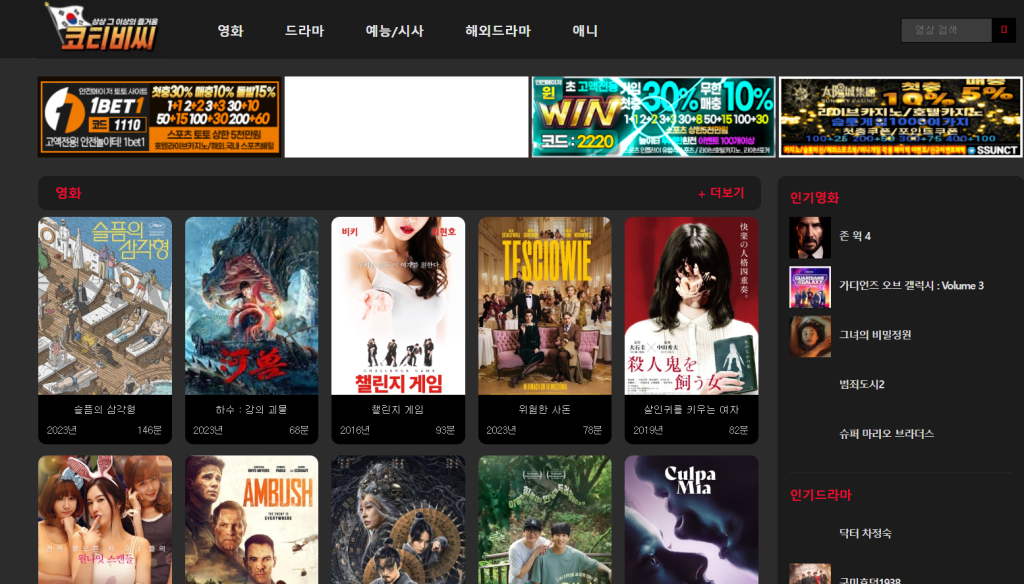This screenshot has width=1024, height=584.
Task: Click the search icon button
Action: point(1004,30)
